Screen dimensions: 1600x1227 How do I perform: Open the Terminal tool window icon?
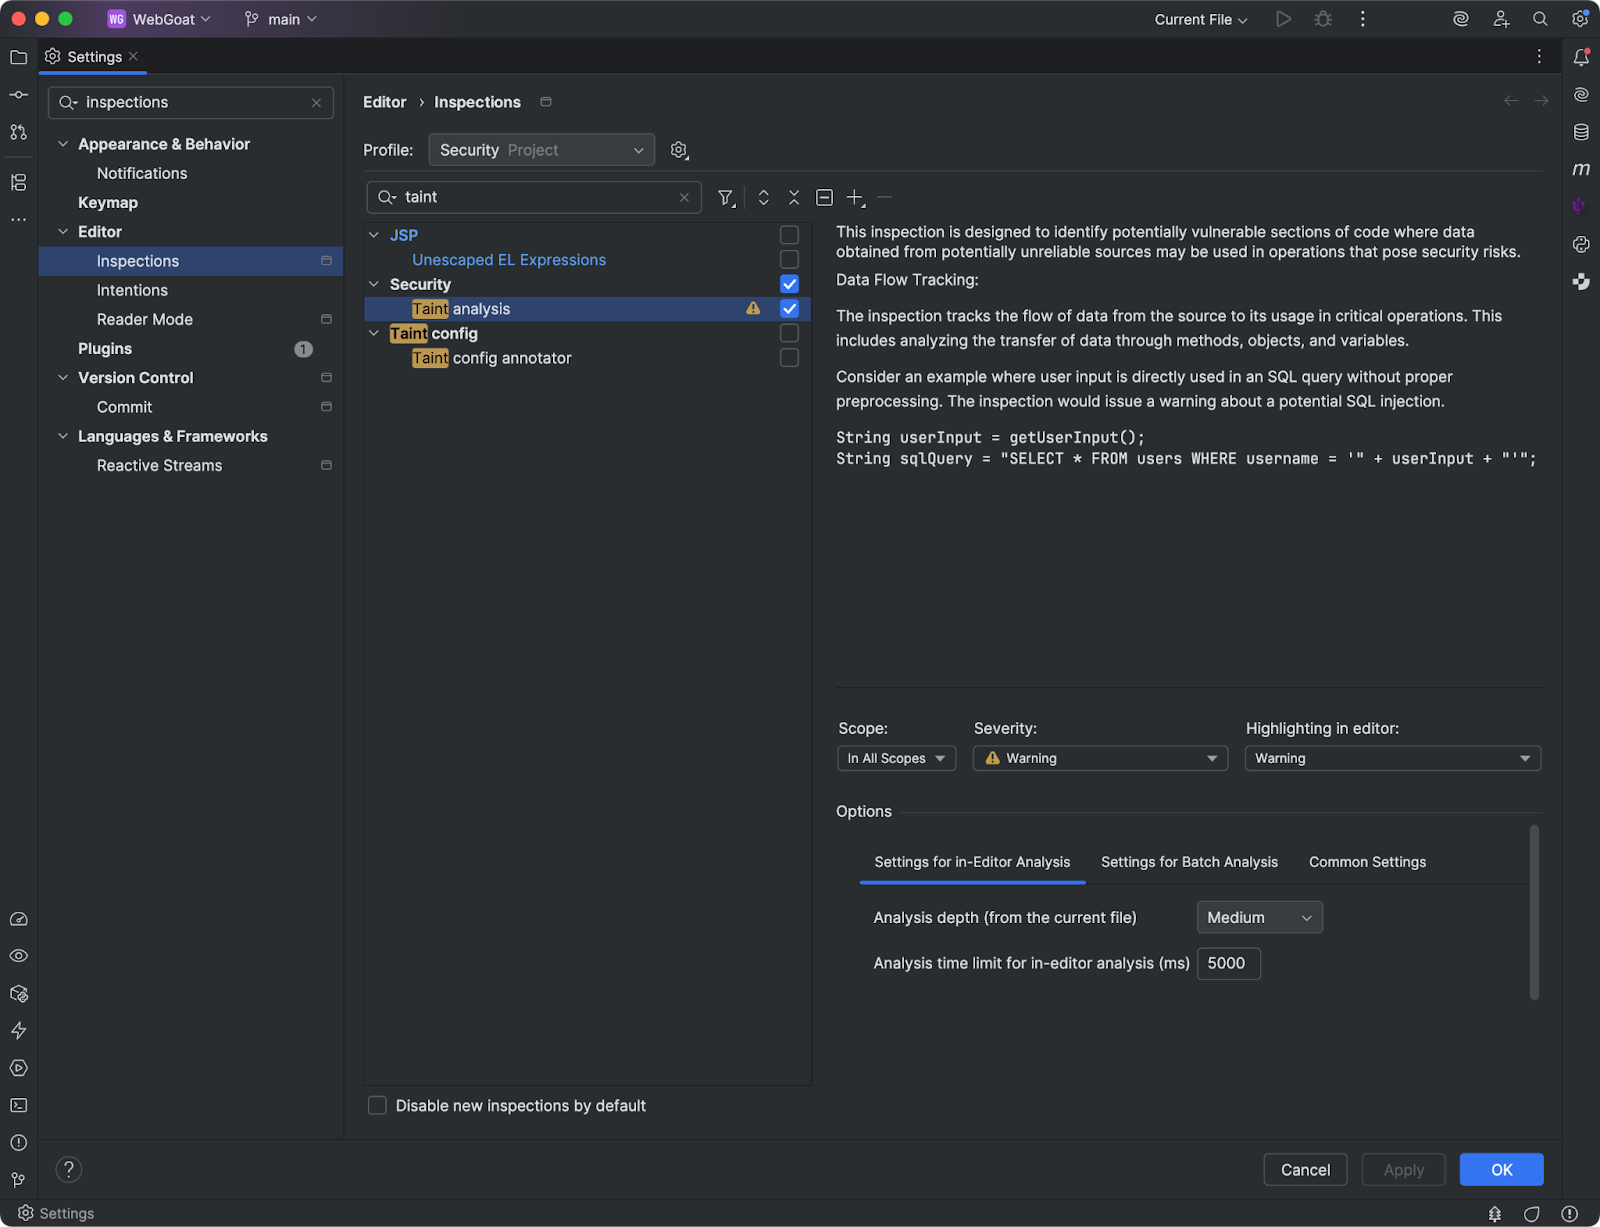(18, 1105)
